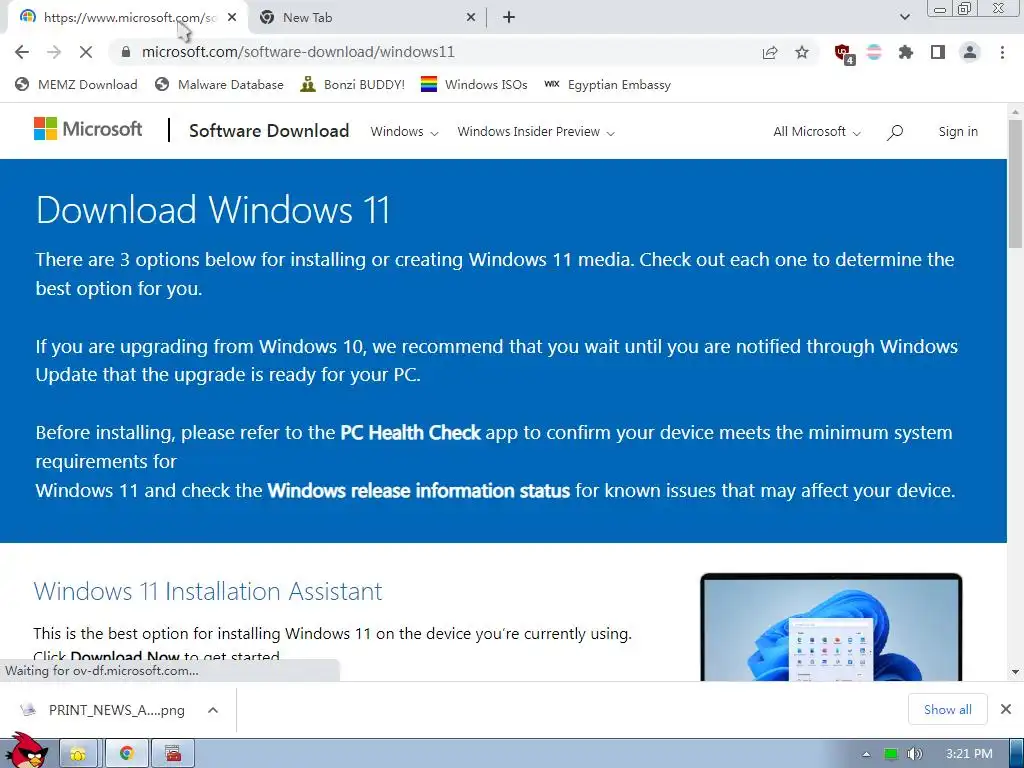Open the file explorer taskbar icon
Screen dimensions: 1024x768
tap(78, 754)
